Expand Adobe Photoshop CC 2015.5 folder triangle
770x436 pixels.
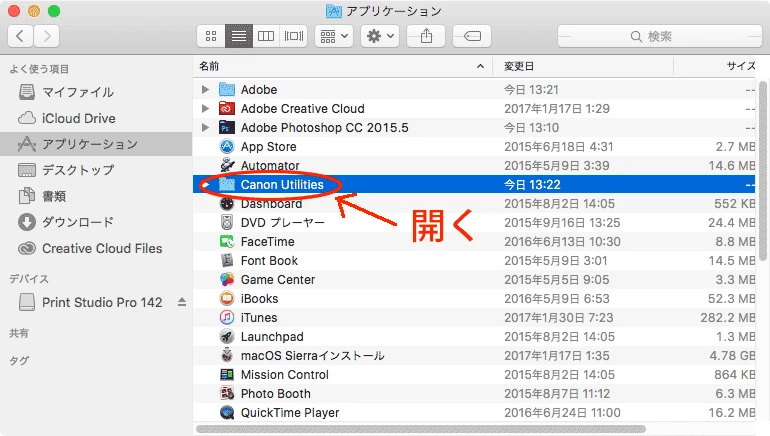[x=205, y=128]
